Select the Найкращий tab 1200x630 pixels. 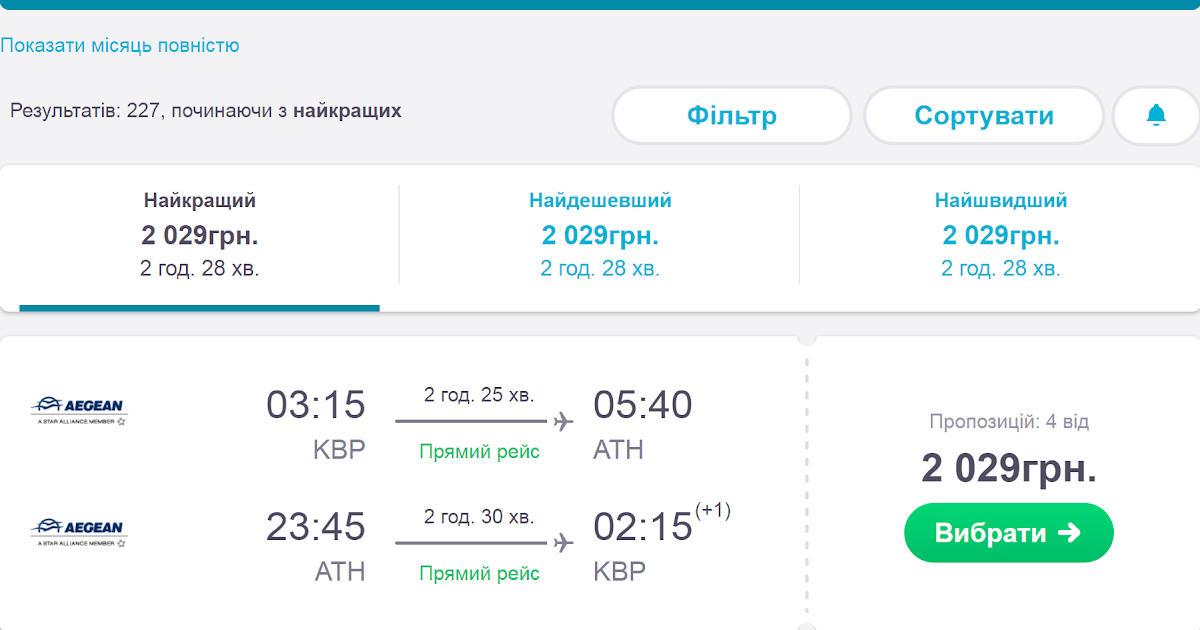pyautogui.click(x=200, y=234)
